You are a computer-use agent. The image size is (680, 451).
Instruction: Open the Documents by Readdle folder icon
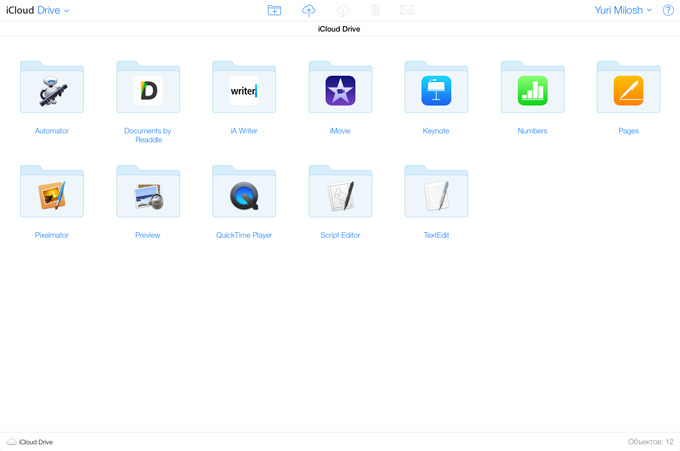pos(148,87)
